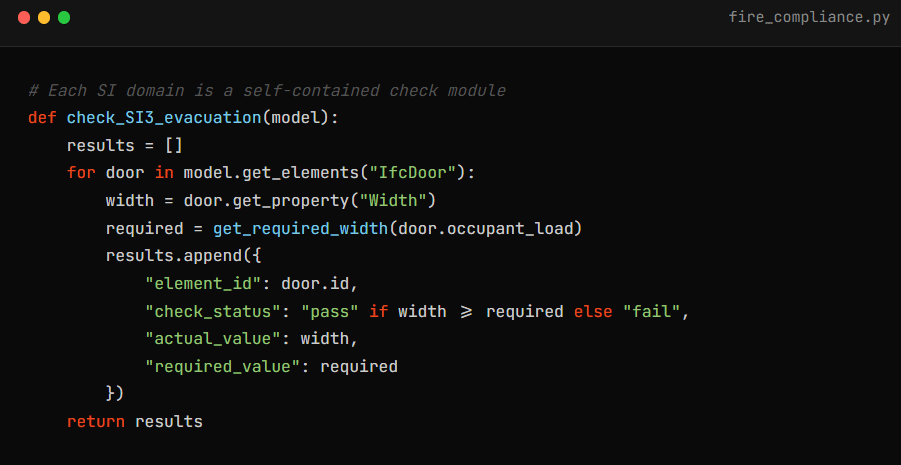The image size is (901, 465).
Task: Click the "check_status" dictionary key
Action: pos(217,311)
